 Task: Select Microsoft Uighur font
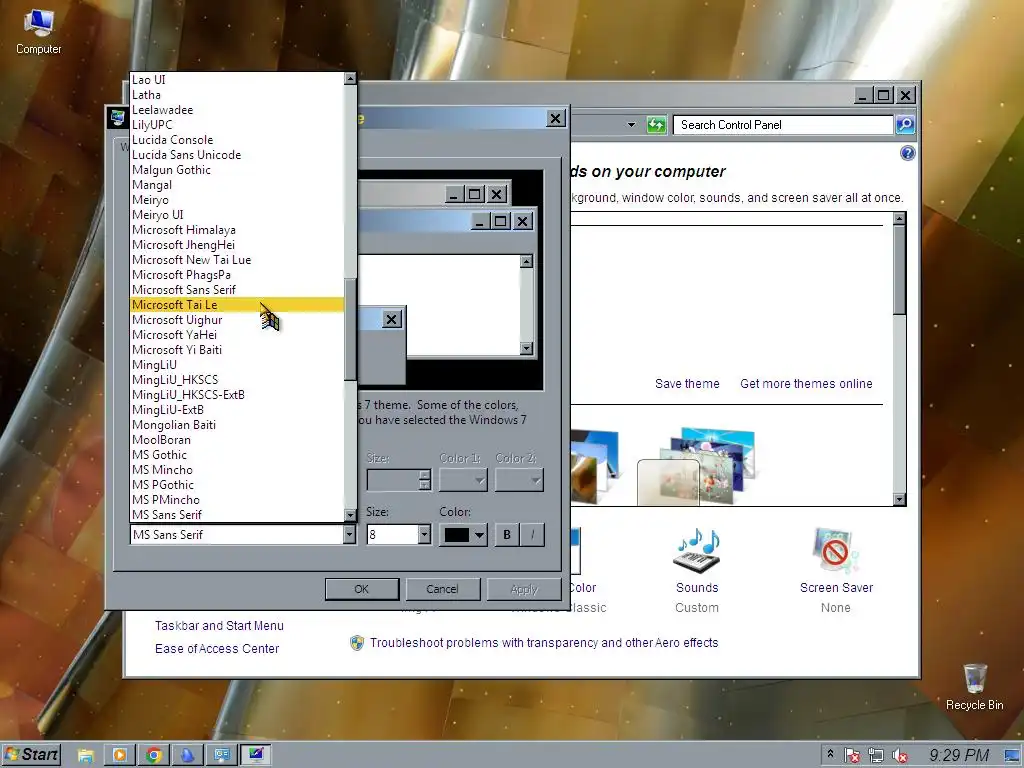236,320
